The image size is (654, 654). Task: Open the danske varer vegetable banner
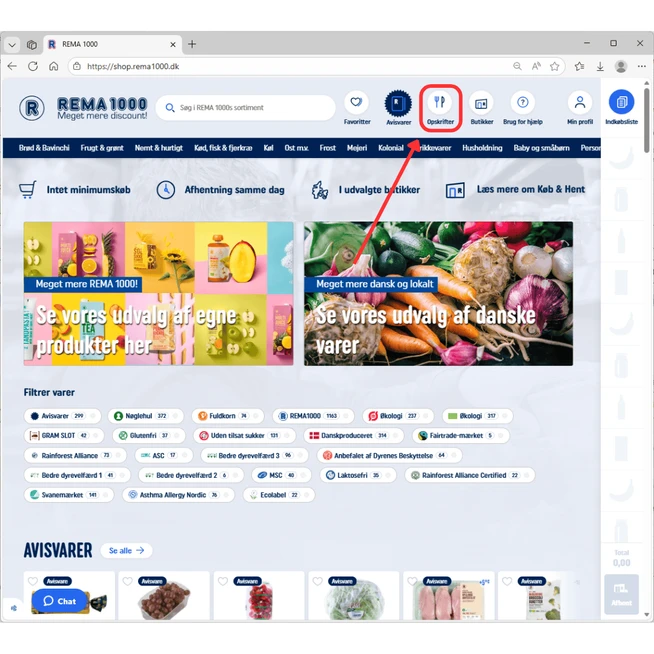[438, 293]
